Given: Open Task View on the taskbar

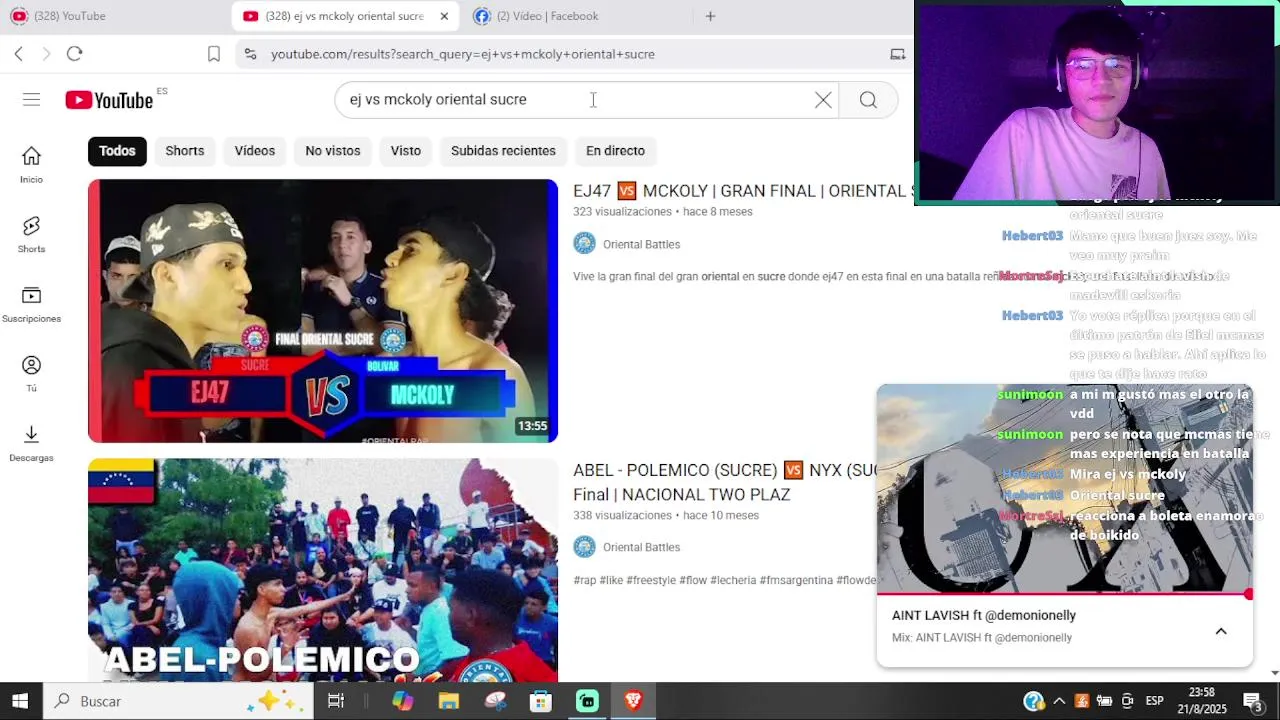Looking at the screenshot, I should 336,701.
